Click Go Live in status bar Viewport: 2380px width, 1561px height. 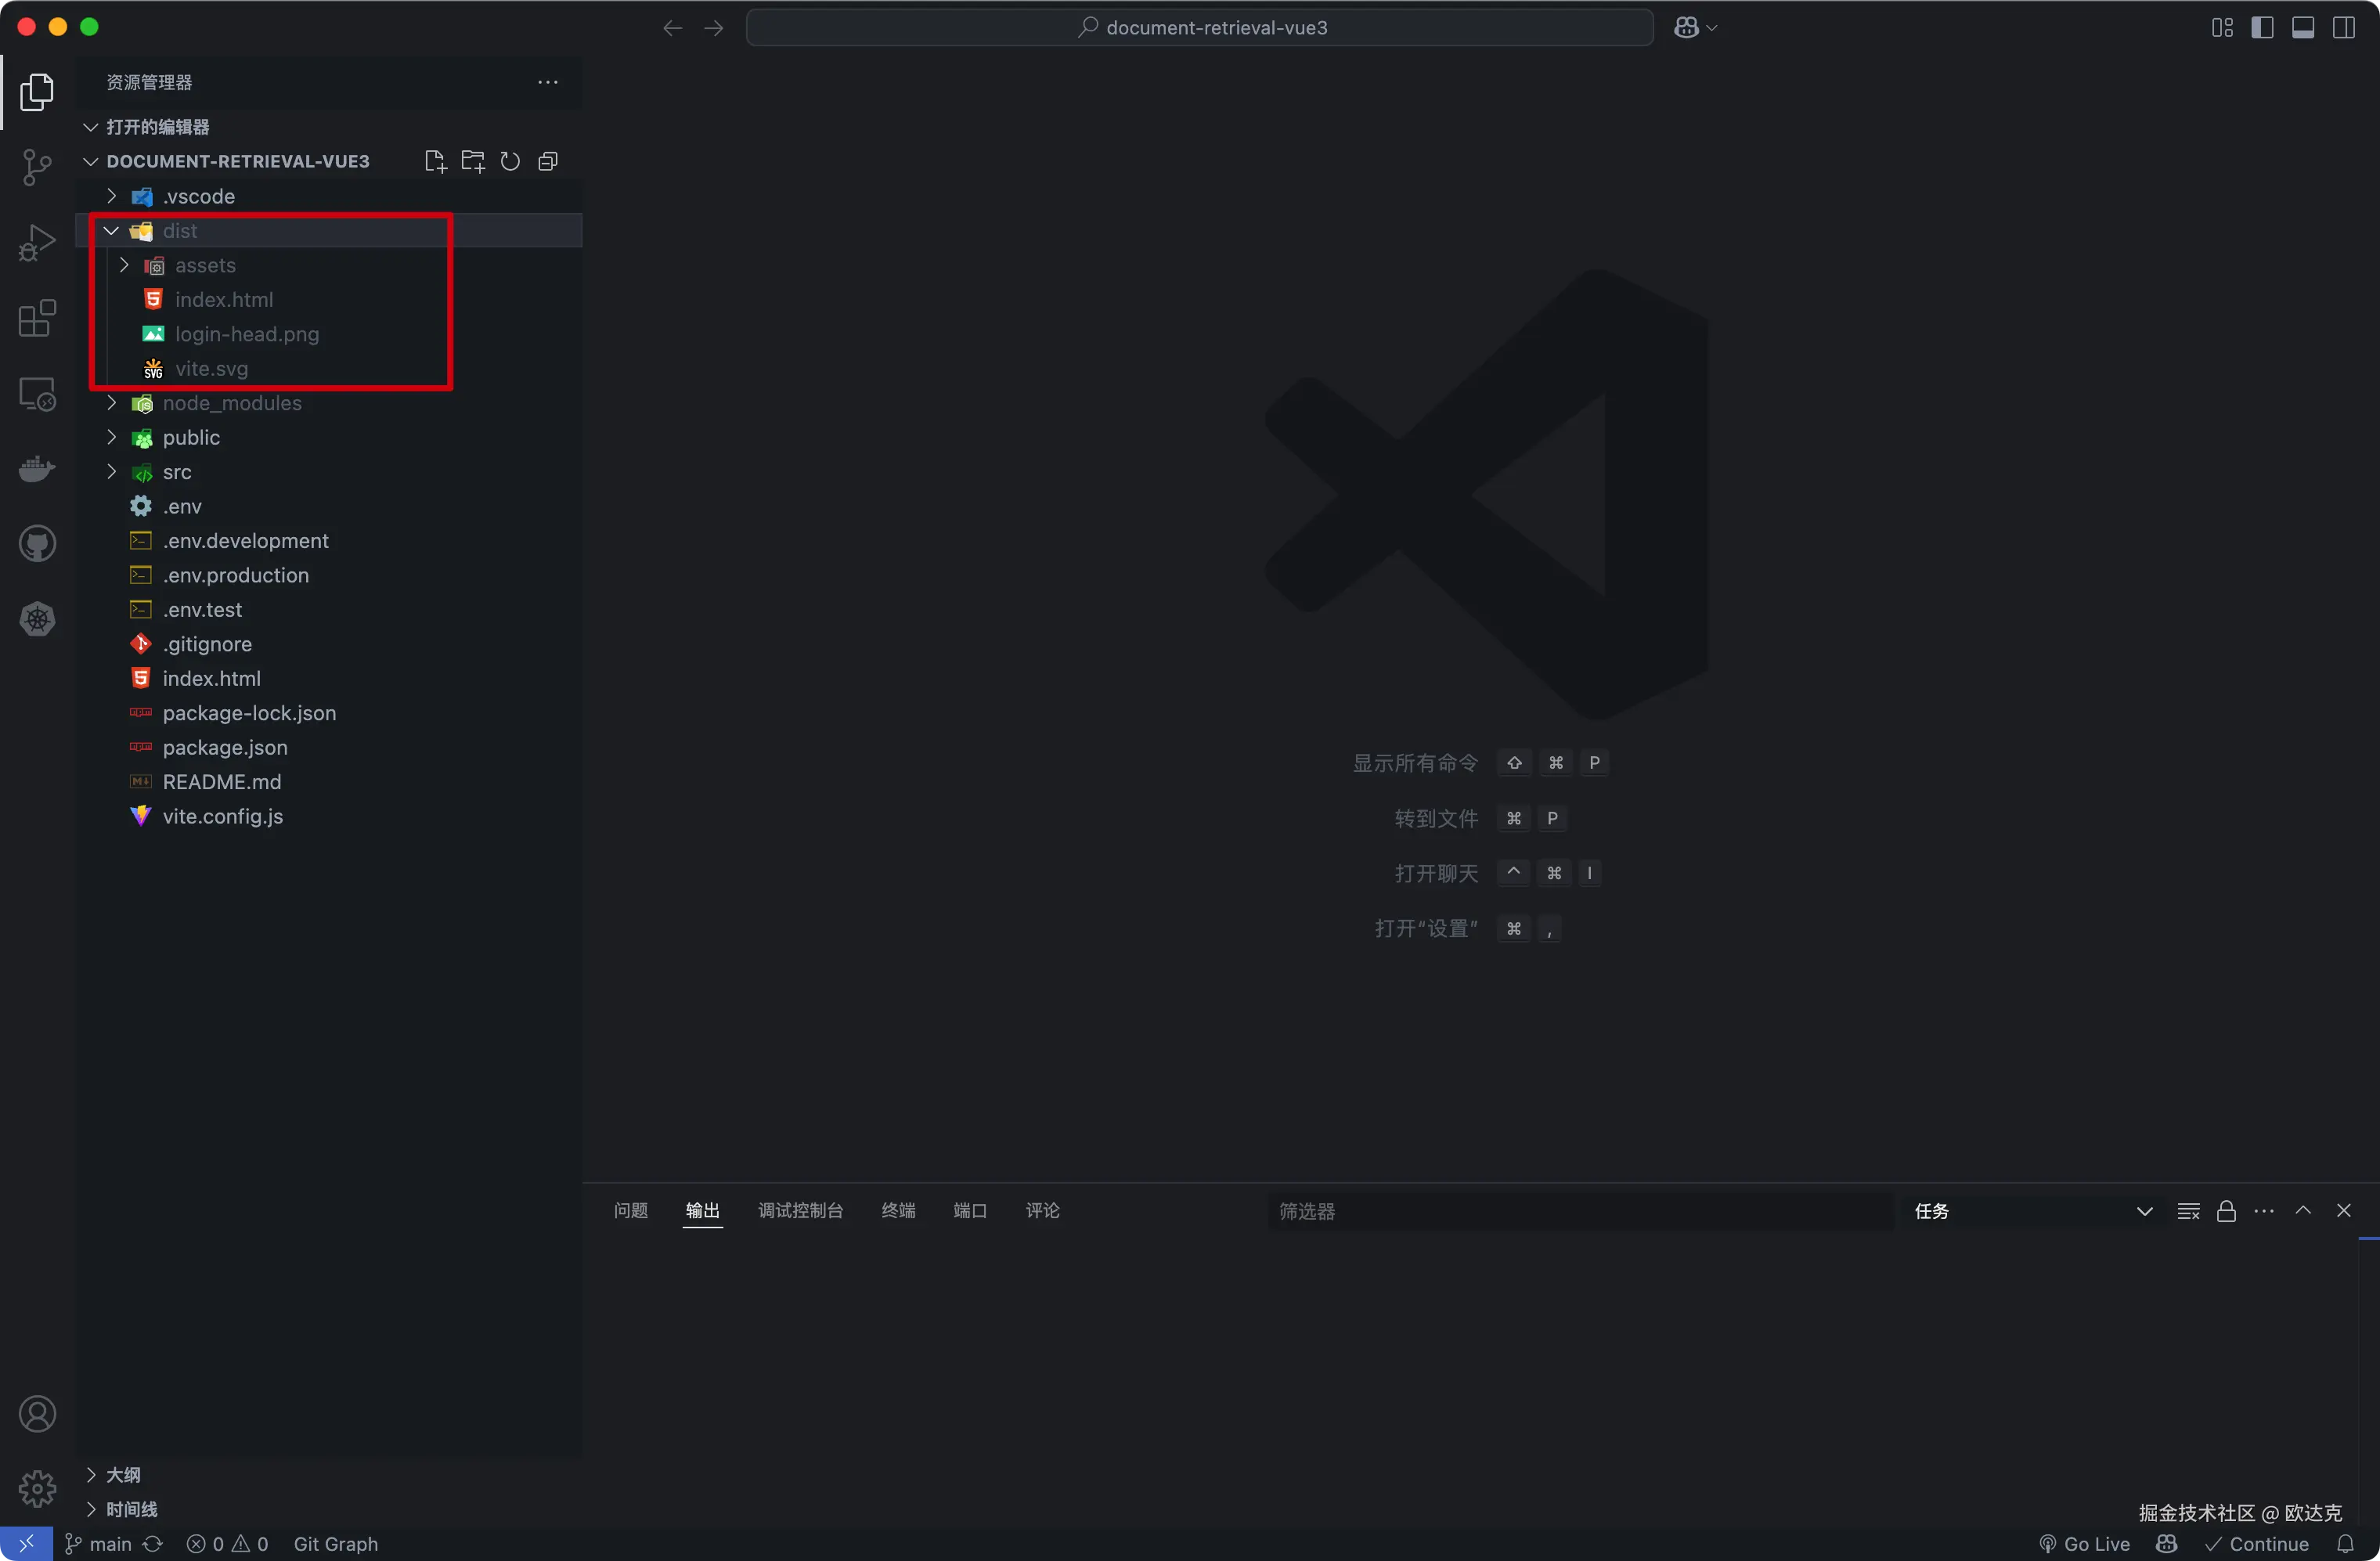point(2085,1544)
